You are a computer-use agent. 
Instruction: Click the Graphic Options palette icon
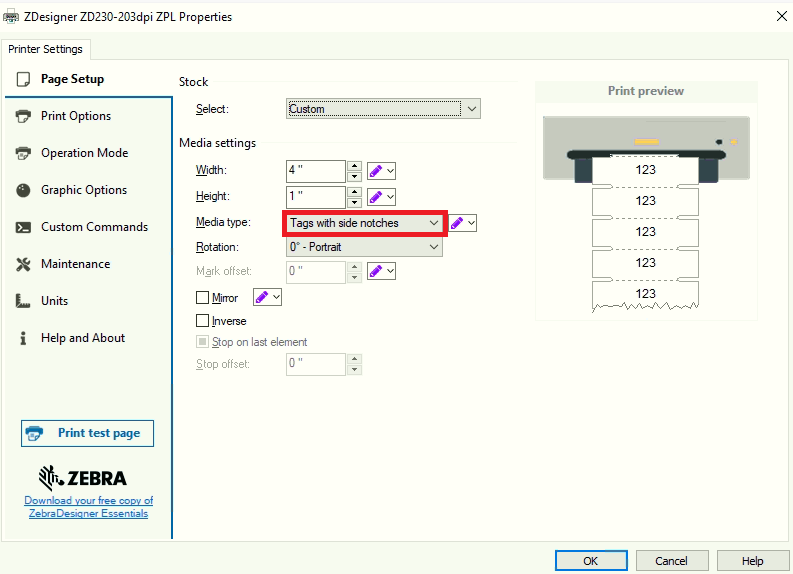click(x=23, y=190)
